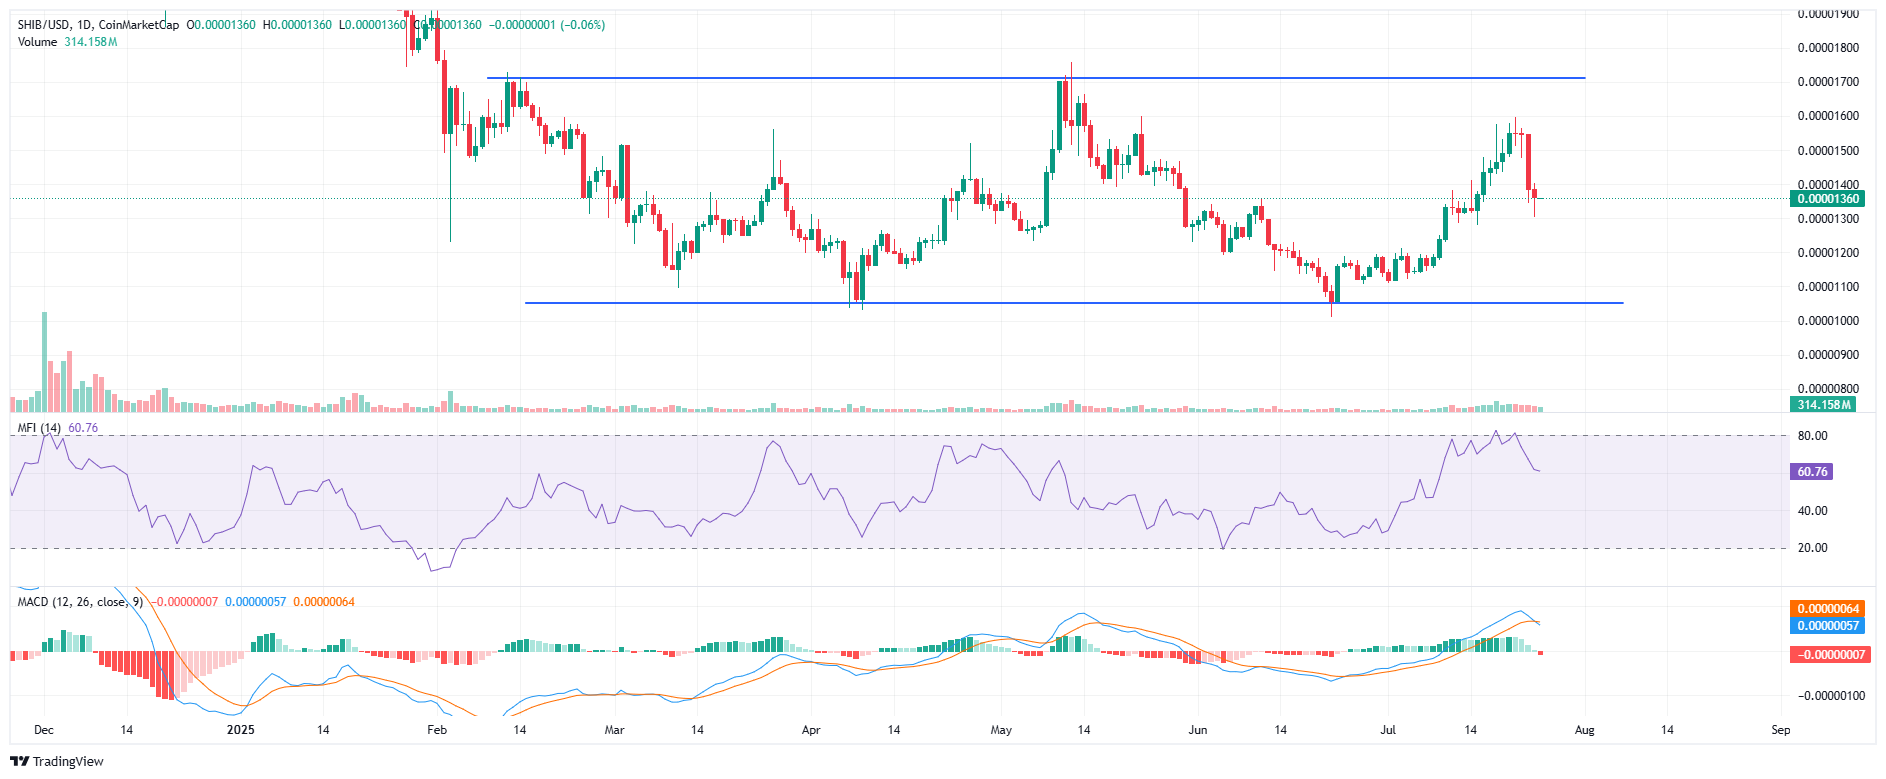Click the Volume indicator label
This screenshot has height=779, width=1886.
tap(37, 42)
